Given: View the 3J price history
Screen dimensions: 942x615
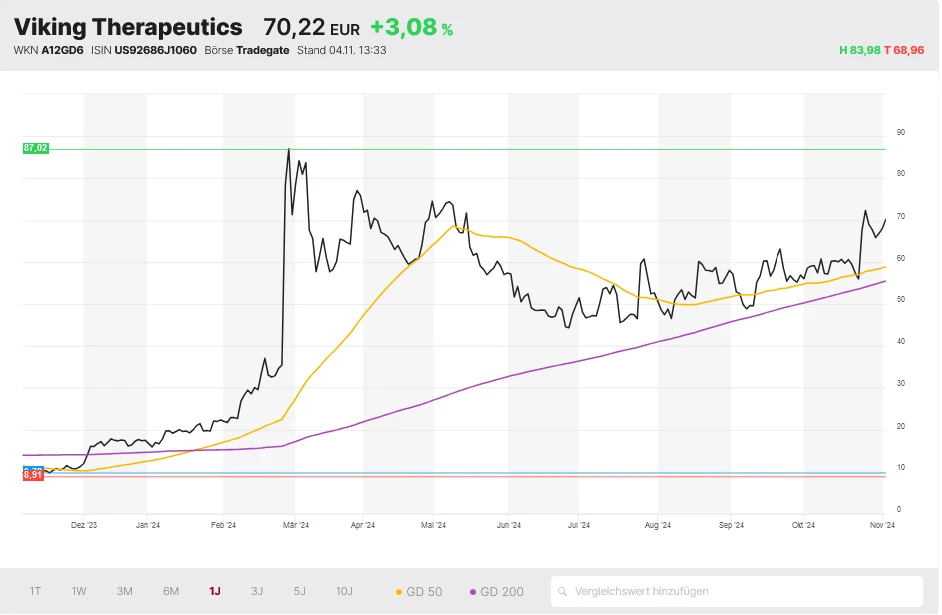Looking at the screenshot, I should [256, 591].
